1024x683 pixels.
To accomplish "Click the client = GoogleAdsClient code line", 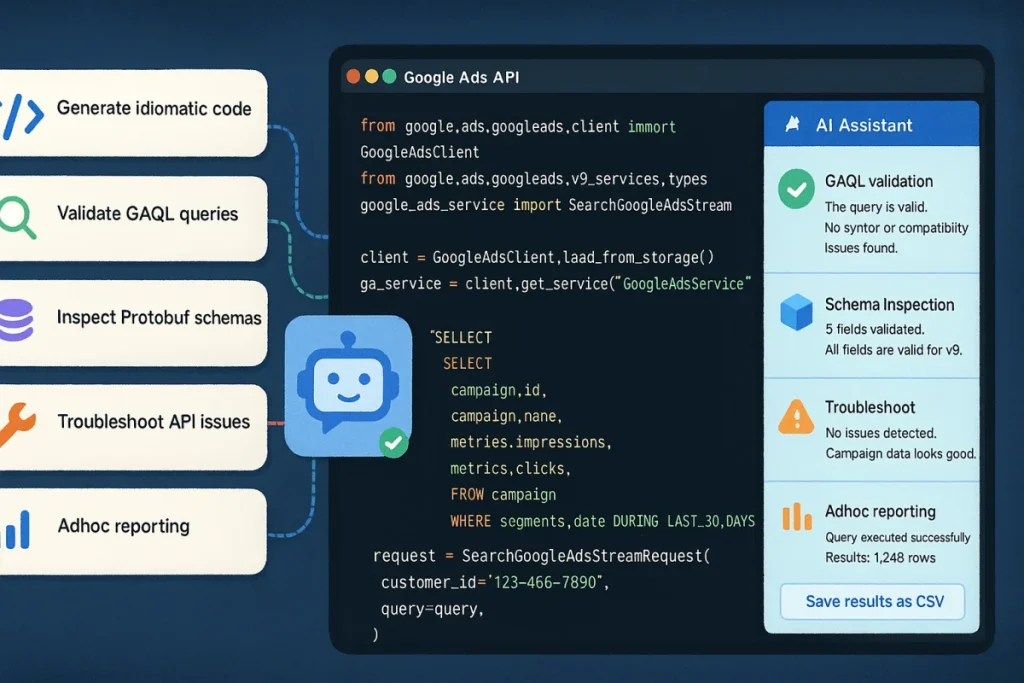I will [536, 257].
